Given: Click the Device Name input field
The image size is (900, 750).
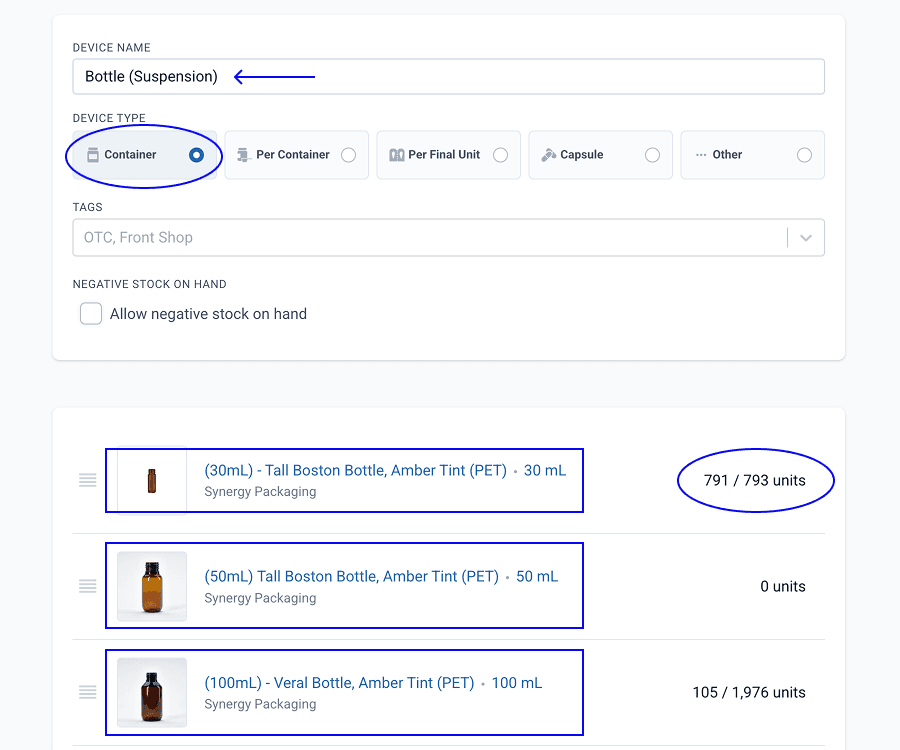Looking at the screenshot, I should tap(448, 76).
